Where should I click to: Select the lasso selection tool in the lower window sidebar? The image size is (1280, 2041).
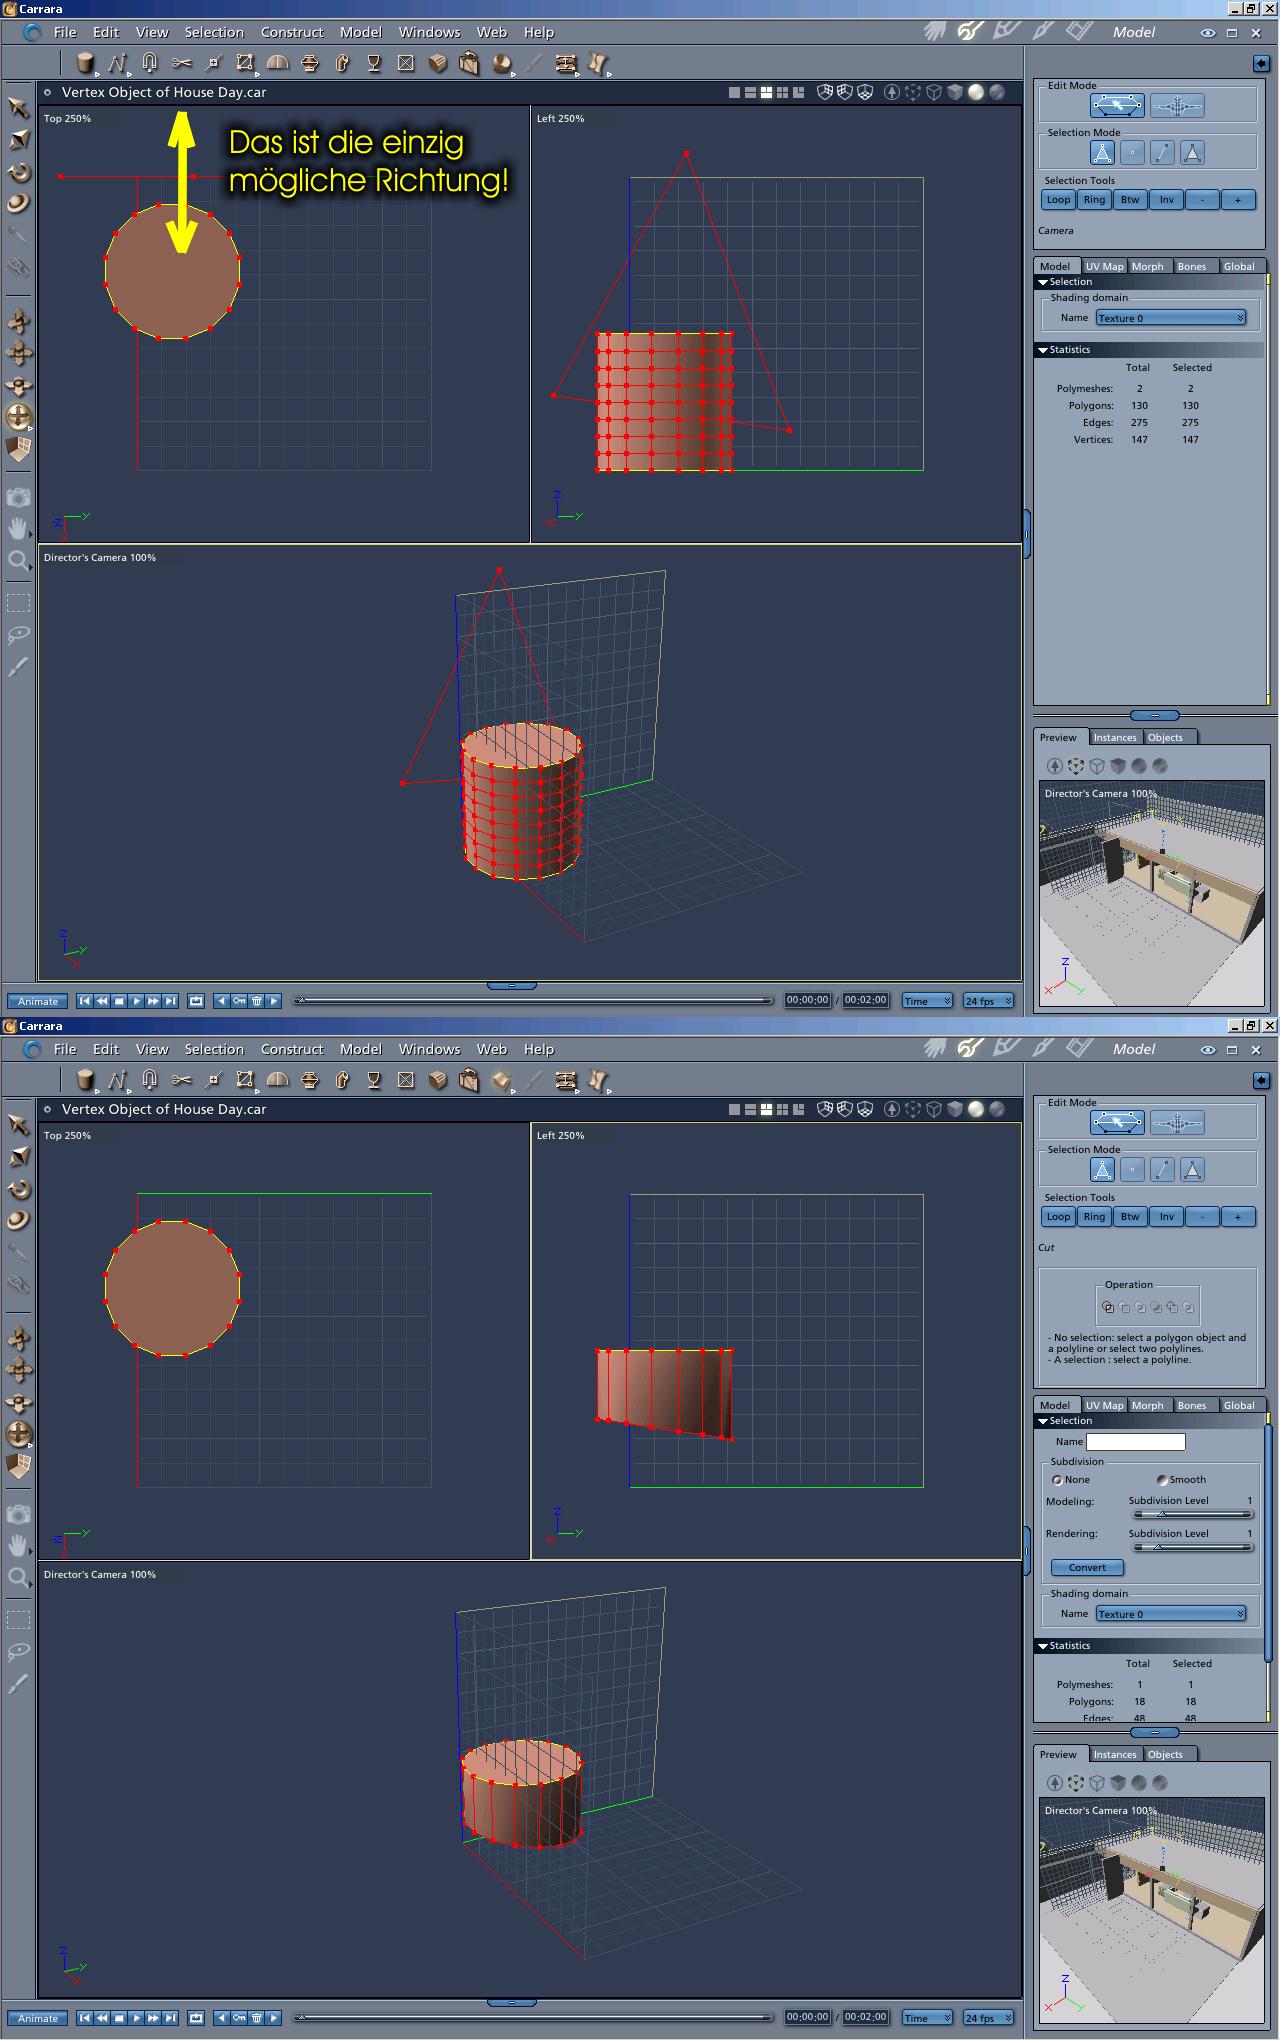tap(18, 1651)
